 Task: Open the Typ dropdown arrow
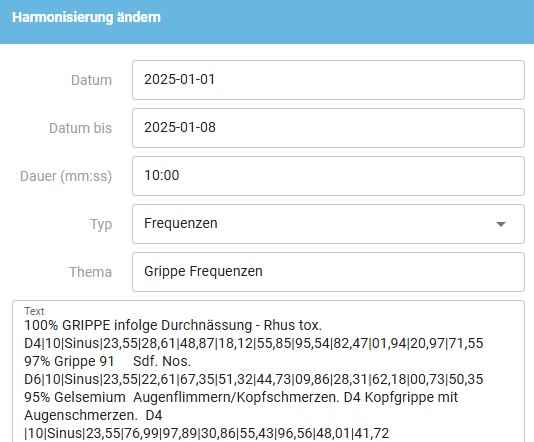501,224
